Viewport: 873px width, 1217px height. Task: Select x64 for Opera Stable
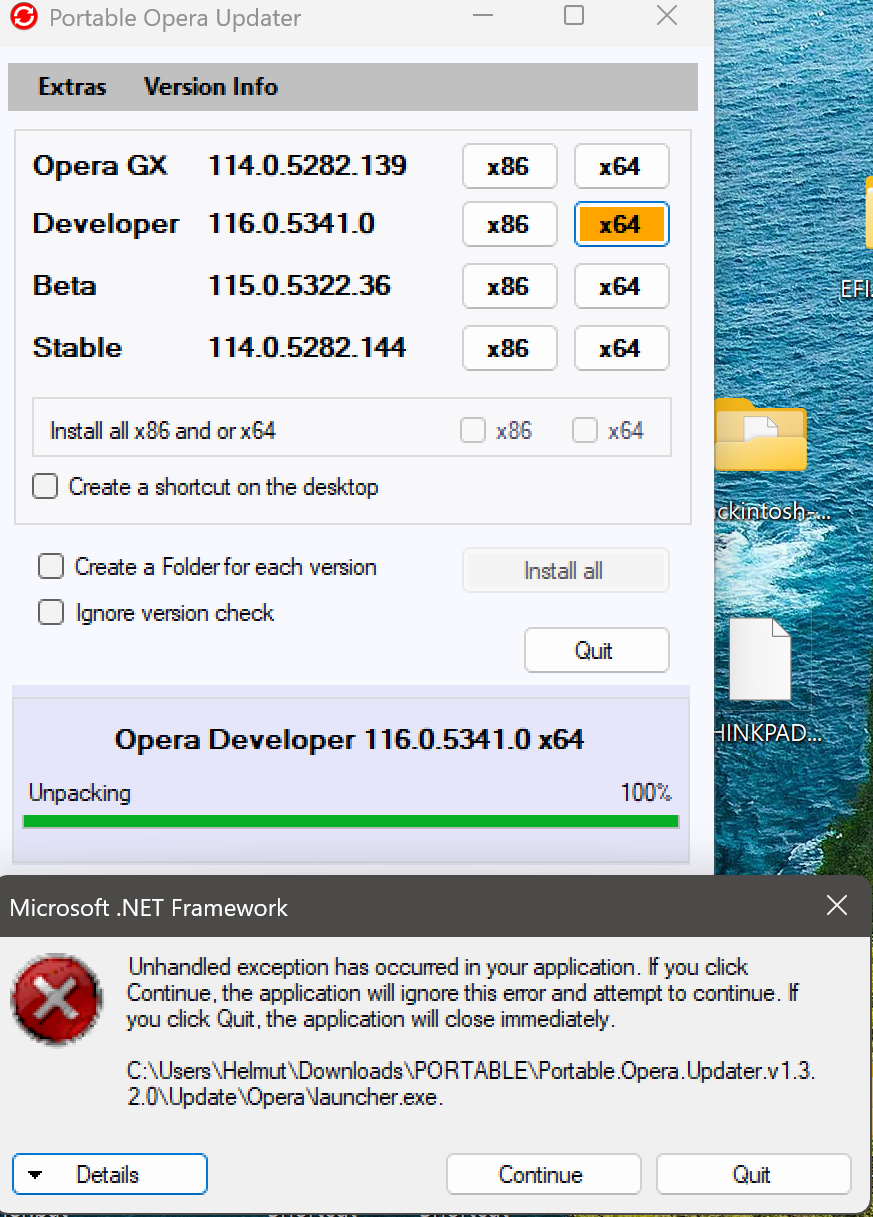(621, 348)
